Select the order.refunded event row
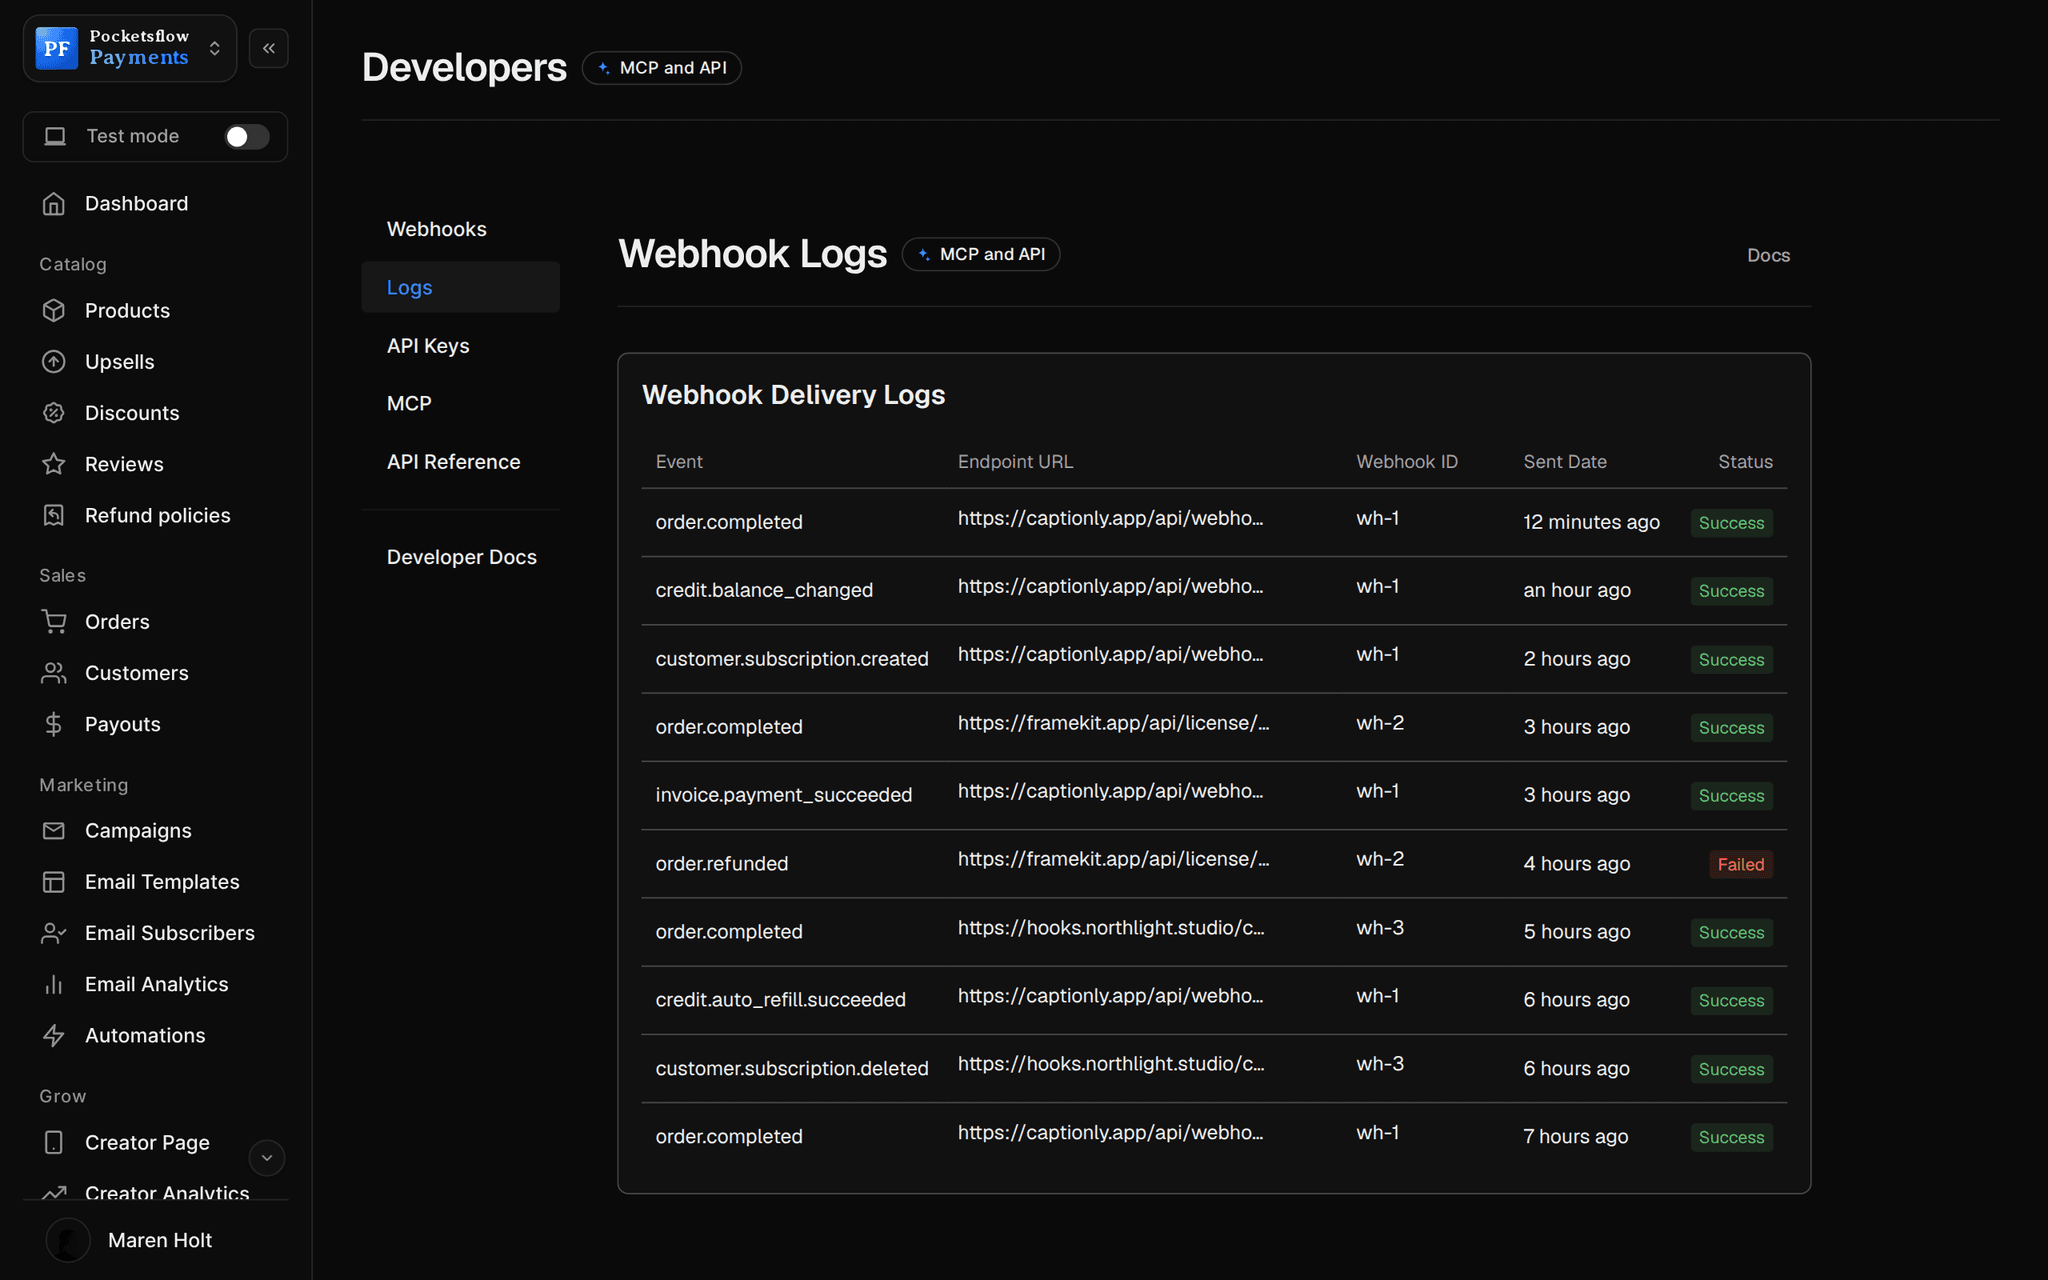 tap(1214, 863)
